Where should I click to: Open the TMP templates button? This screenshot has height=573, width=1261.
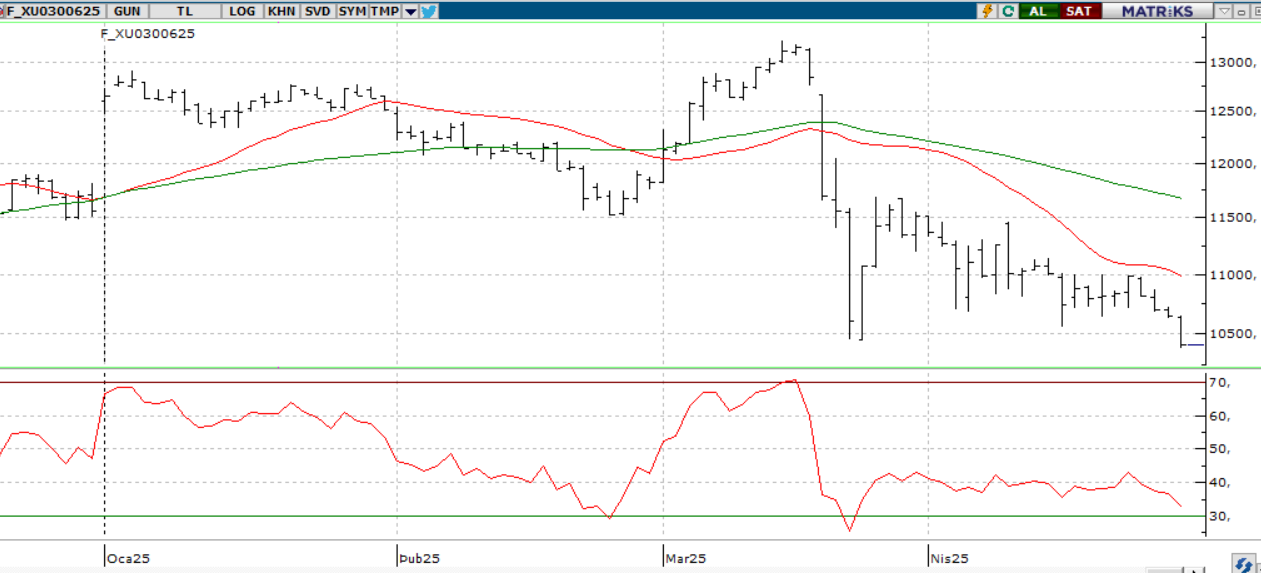pyautogui.click(x=384, y=11)
